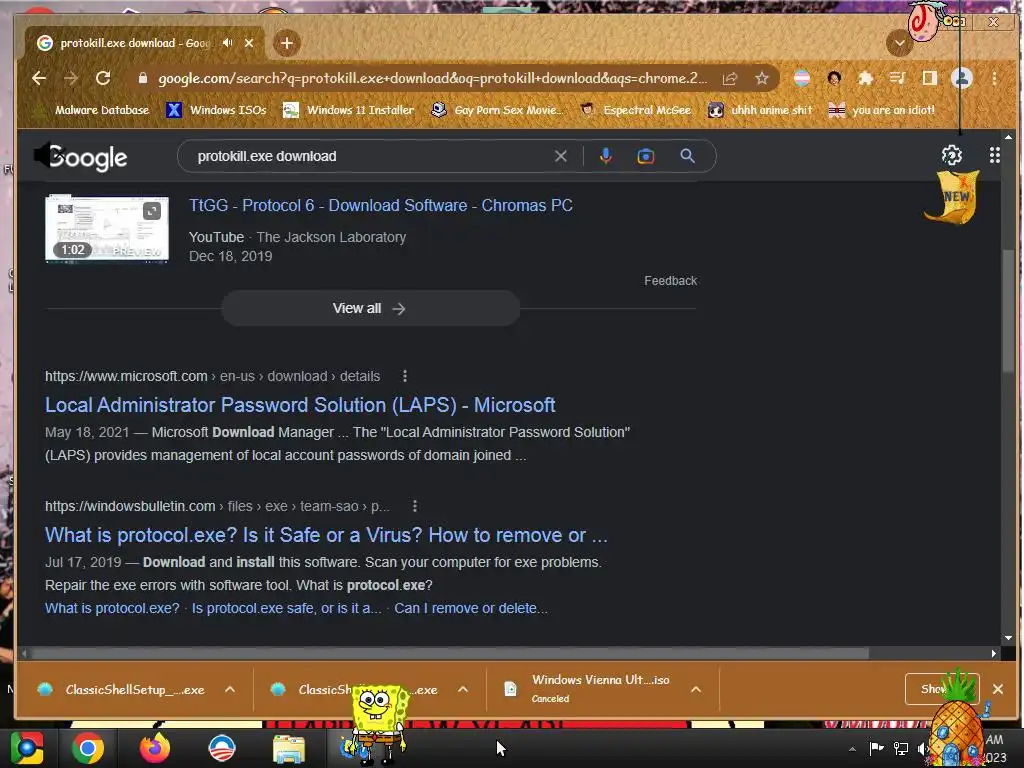Viewport: 1024px width, 768px height.
Task: Go back to the previous page
Action: point(39,78)
